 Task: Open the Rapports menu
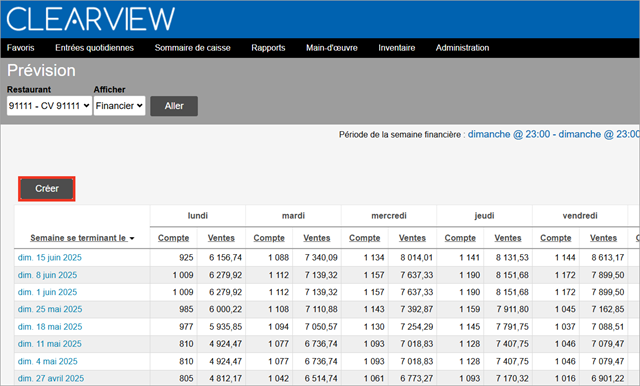268,48
